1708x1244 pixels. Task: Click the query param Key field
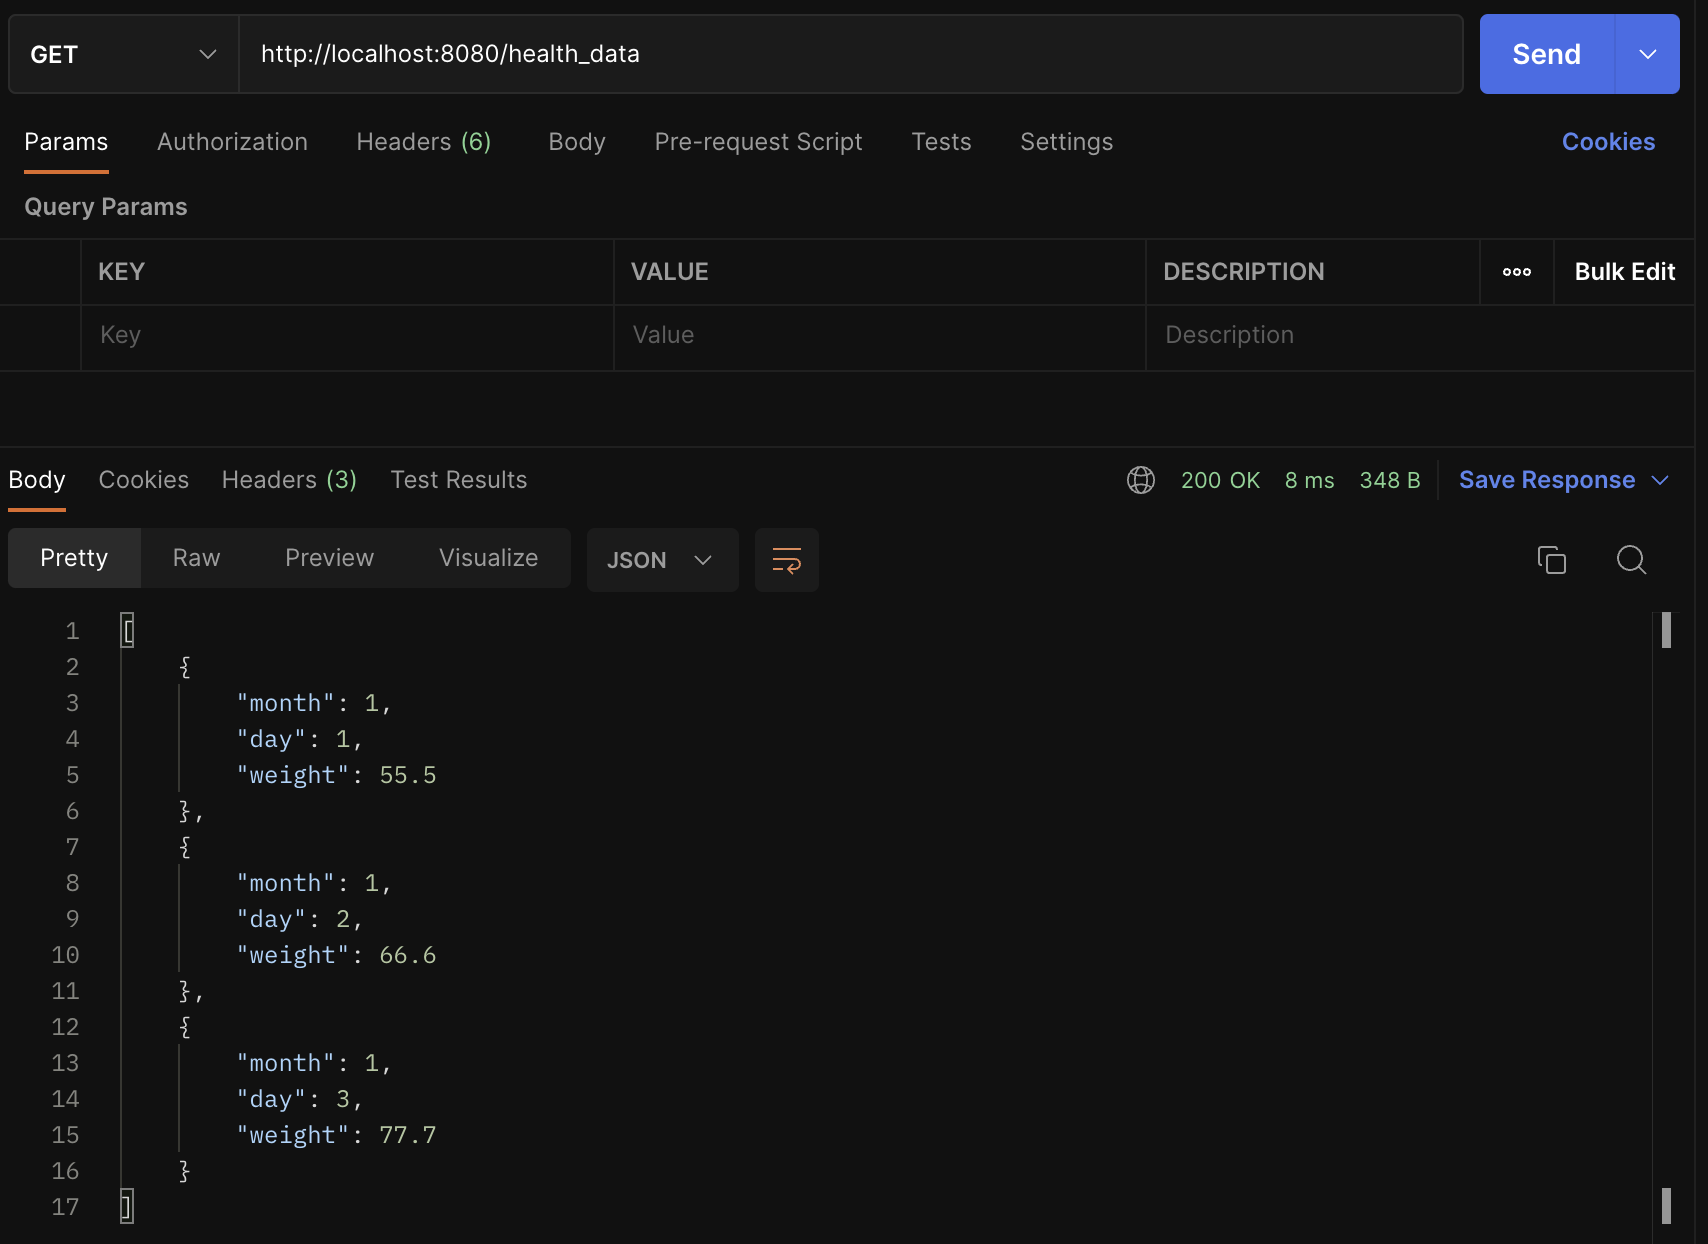pyautogui.click(x=347, y=335)
